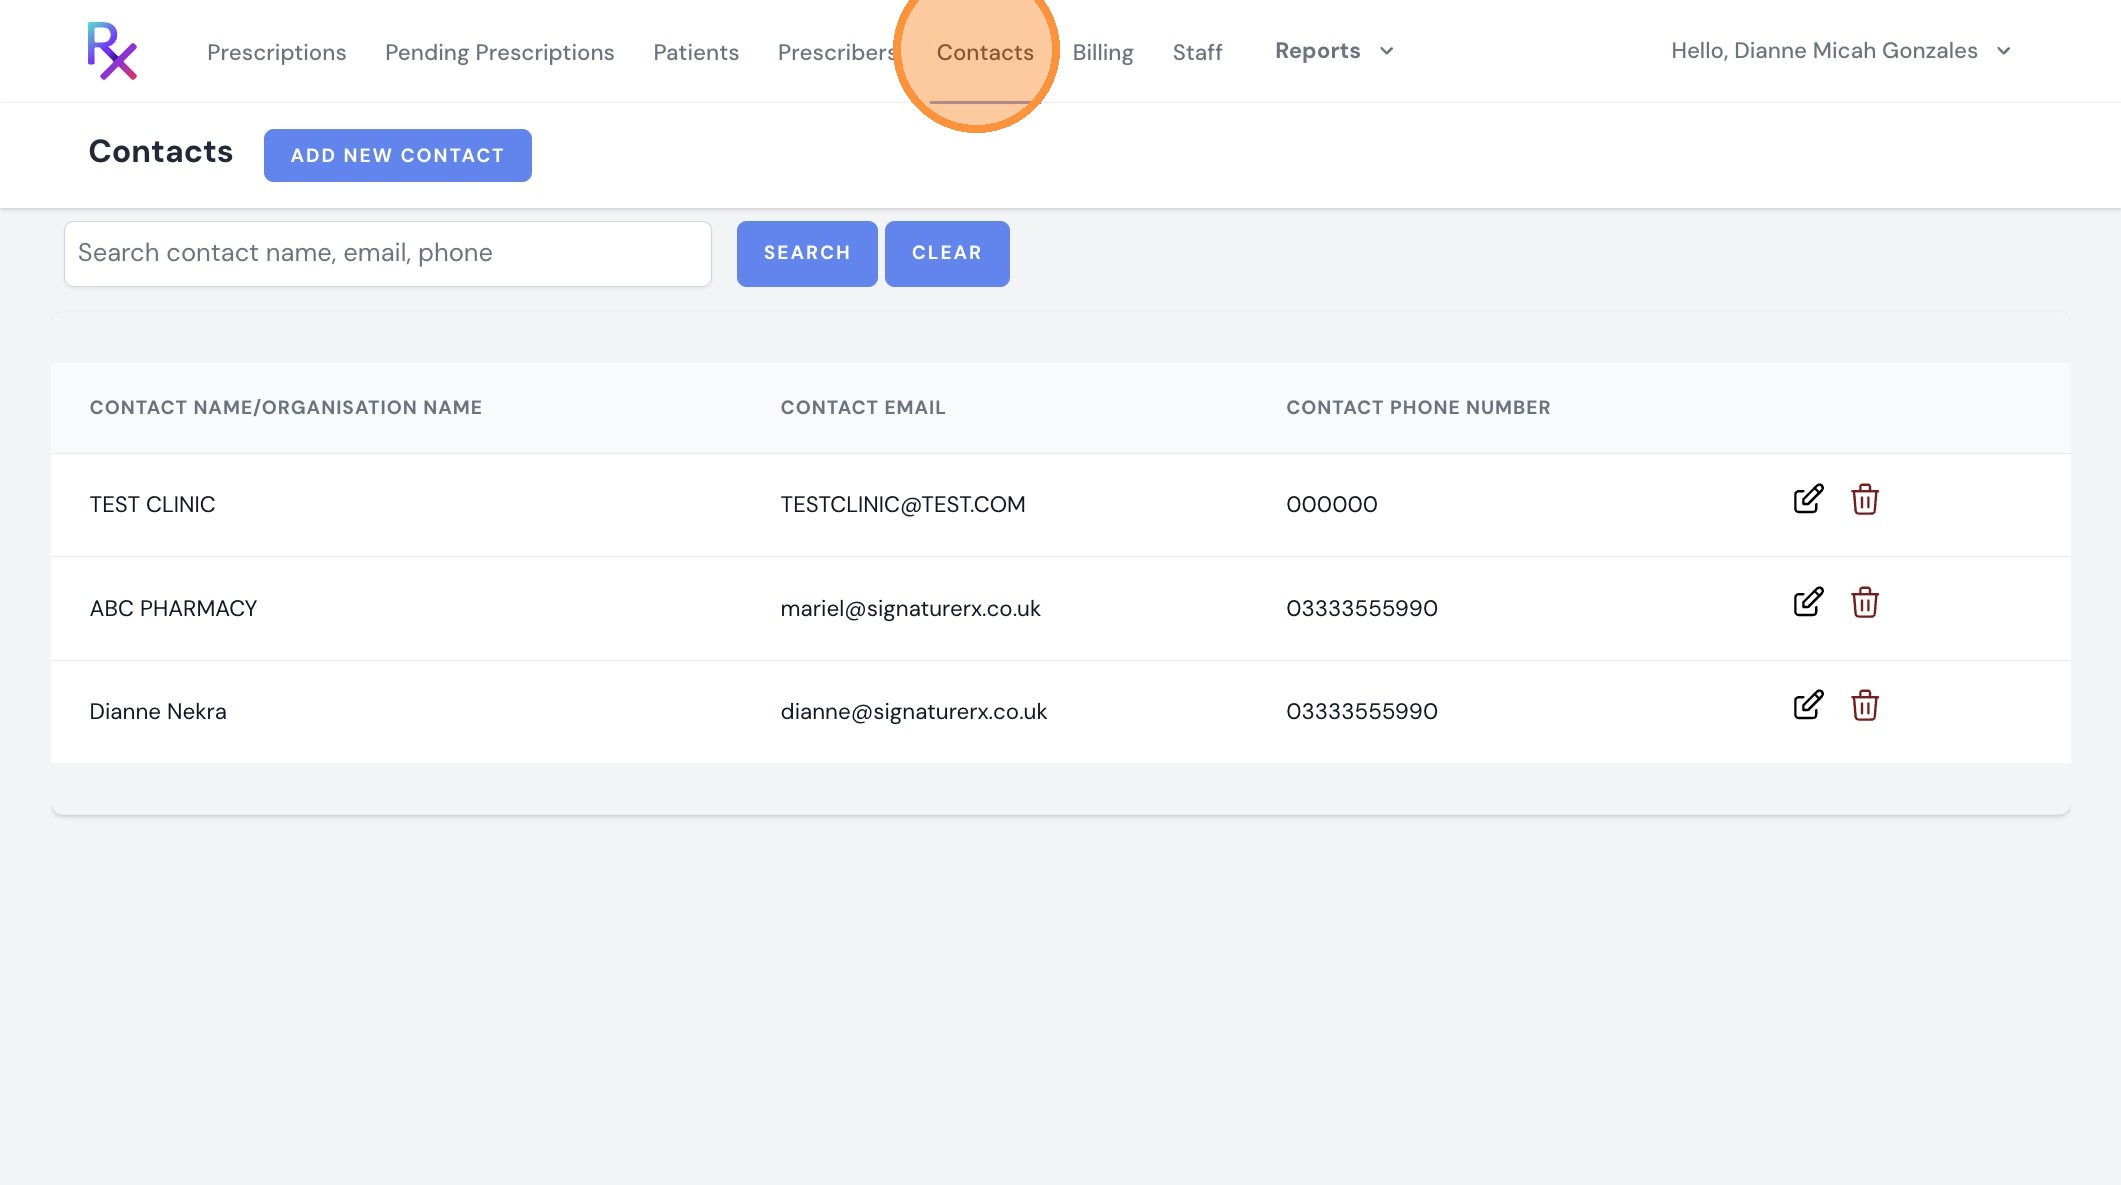Click the chevron beside Reports
2121x1185 pixels.
pyautogui.click(x=1386, y=51)
